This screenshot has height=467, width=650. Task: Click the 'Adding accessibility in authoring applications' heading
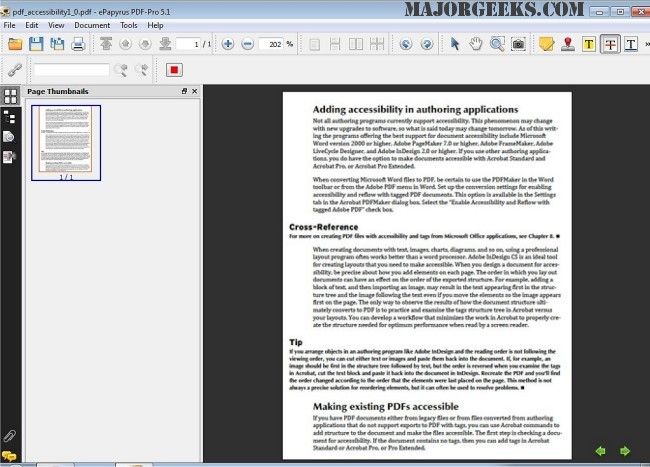[415, 109]
